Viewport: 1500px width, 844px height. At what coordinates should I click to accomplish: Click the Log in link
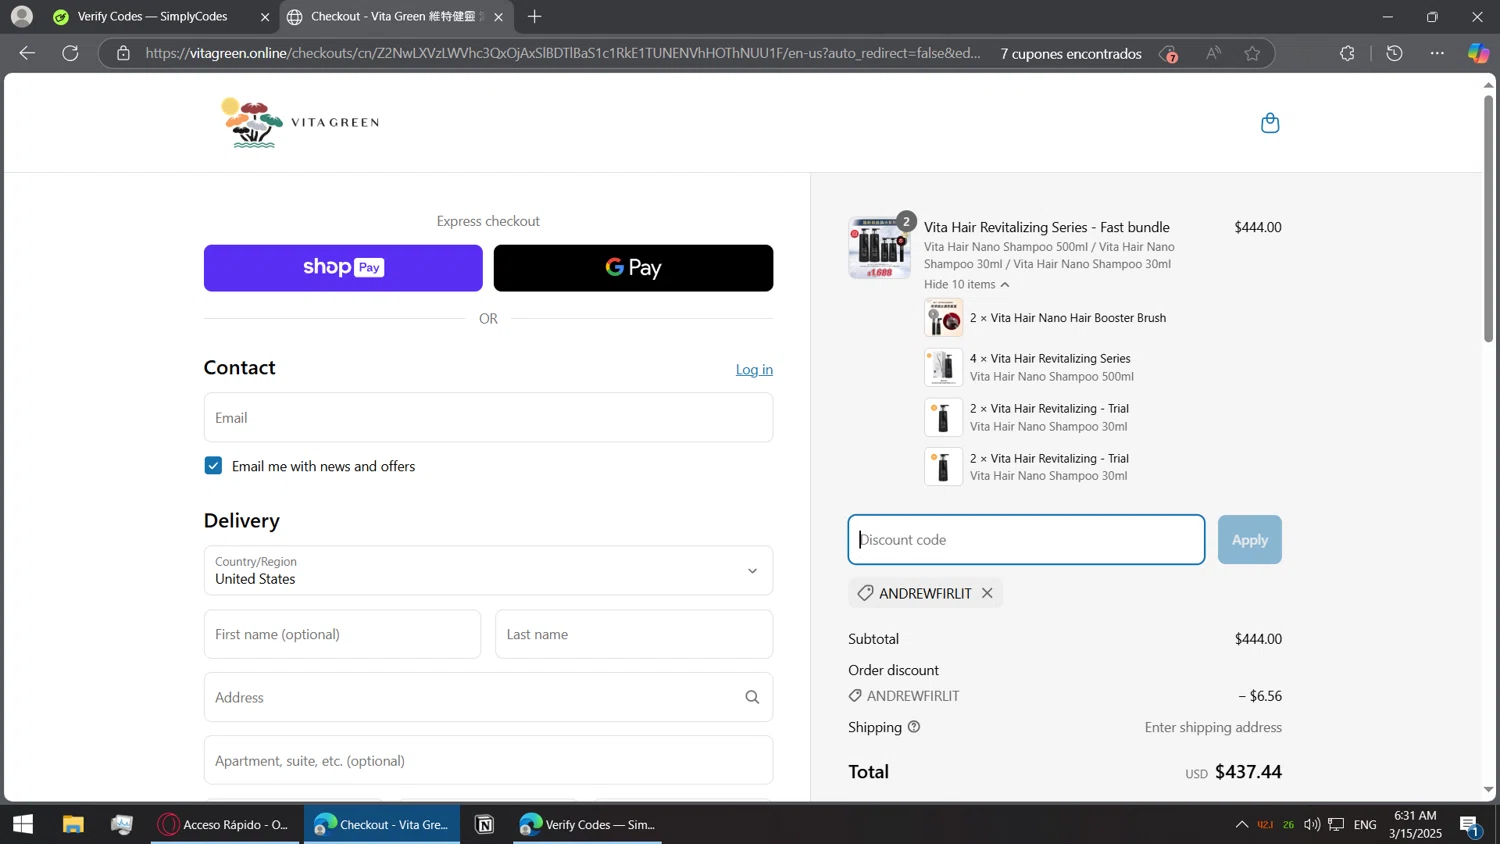pos(754,369)
